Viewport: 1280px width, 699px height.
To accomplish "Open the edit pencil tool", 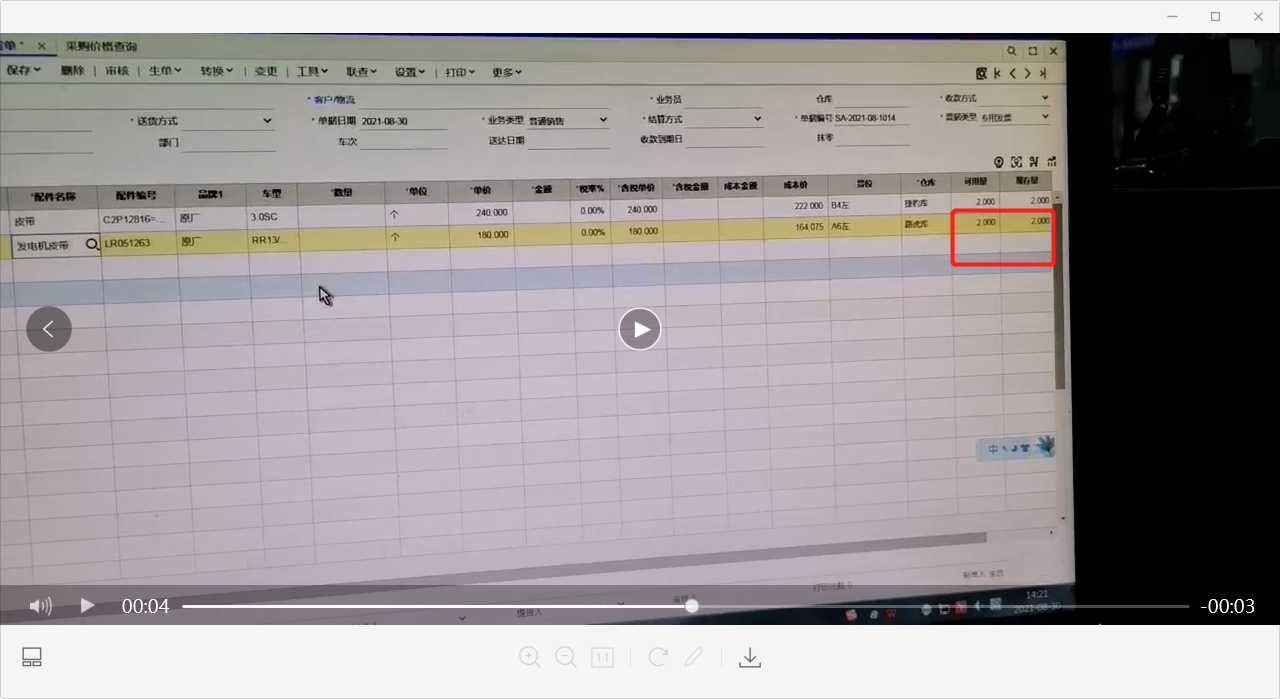I will coord(694,657).
